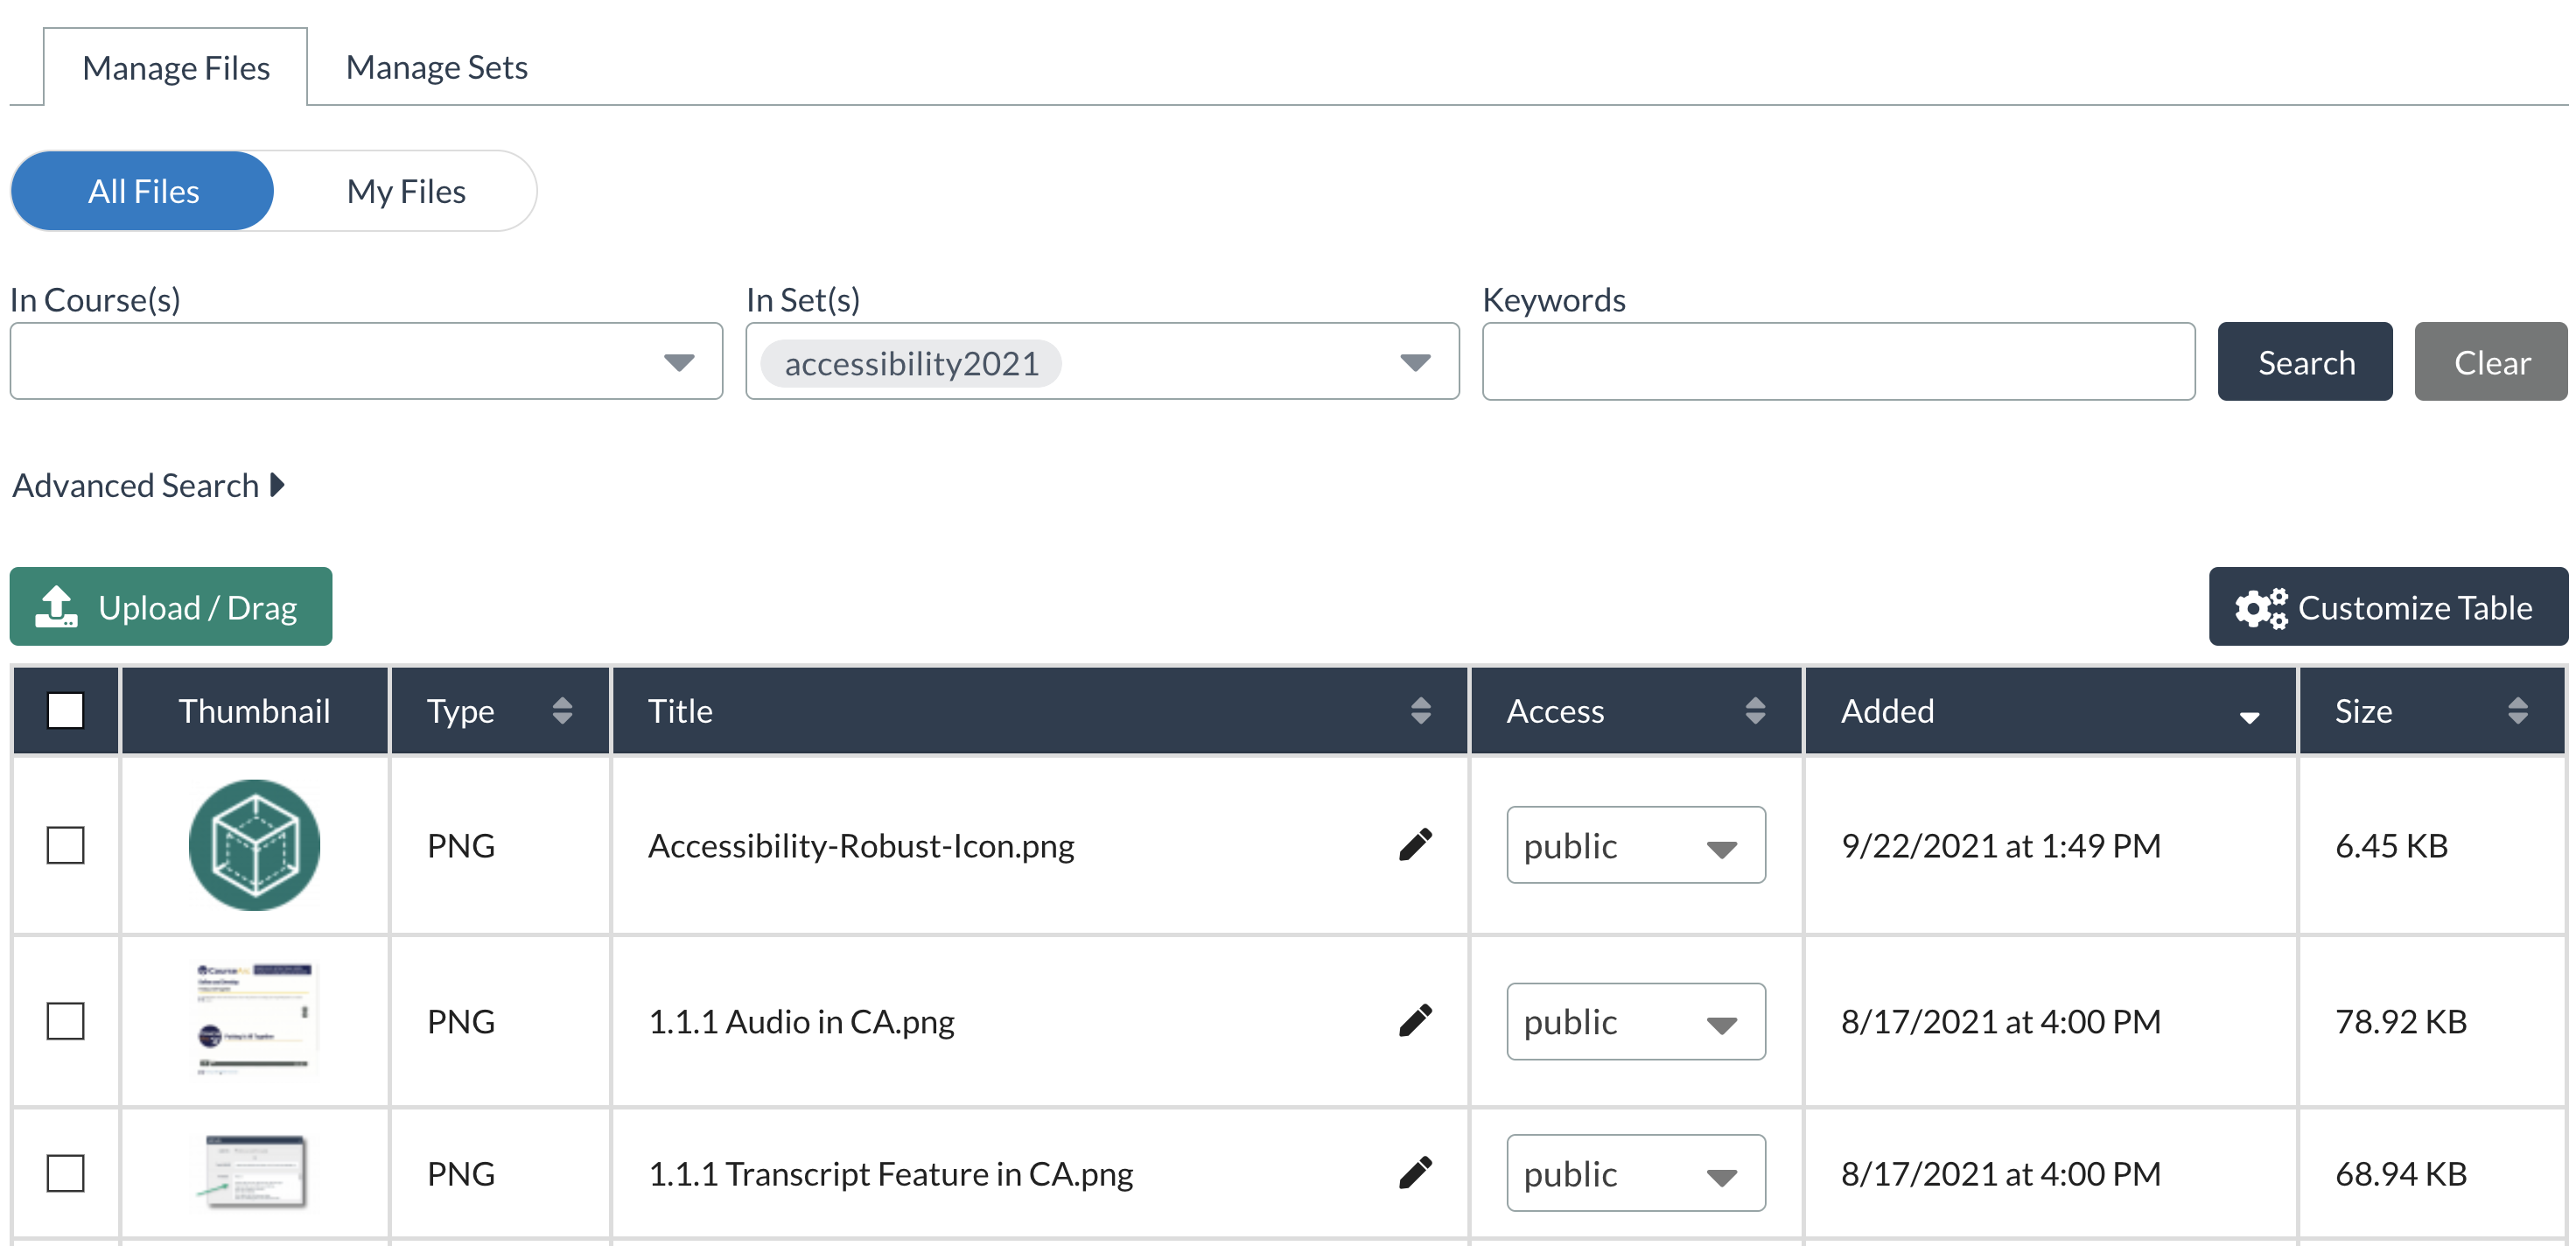
Task: Edit title of Accessibility-Robust-Icon.png with pencil icon
Action: coord(1415,845)
